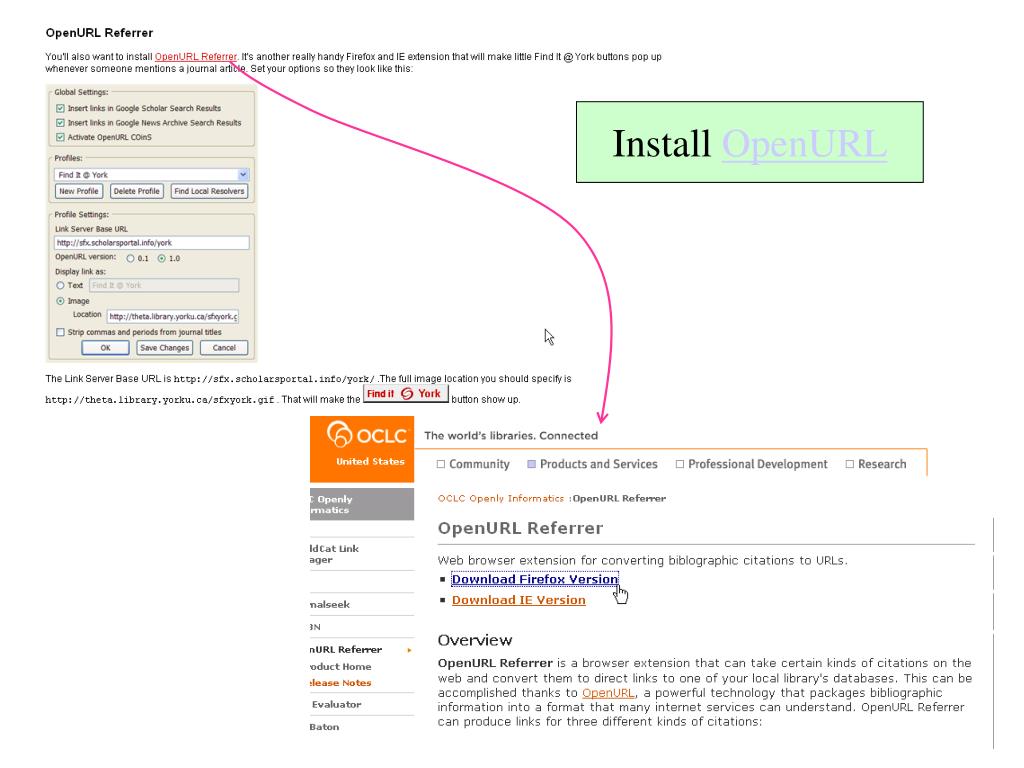The height and width of the screenshot is (768, 1024).
Task: Click the arrow beside OpenURL Referrer sidebar item
Action: (x=409, y=650)
